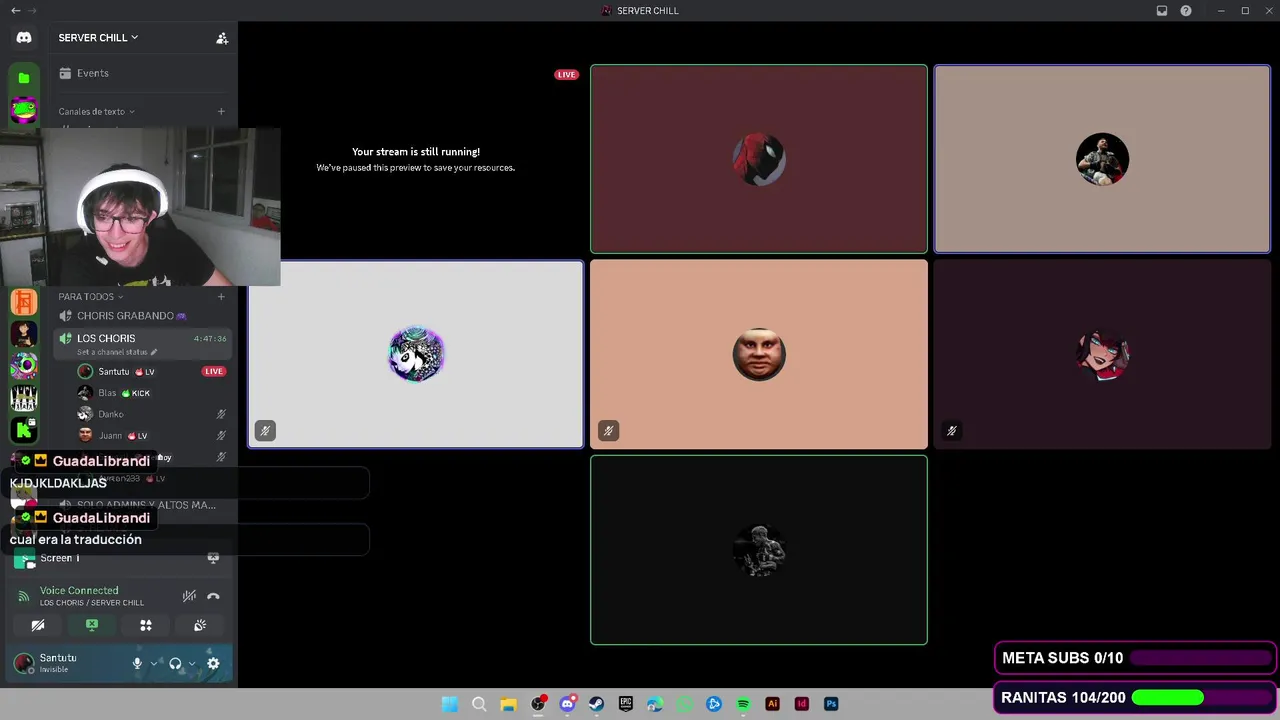Open the soundboard button

200,625
